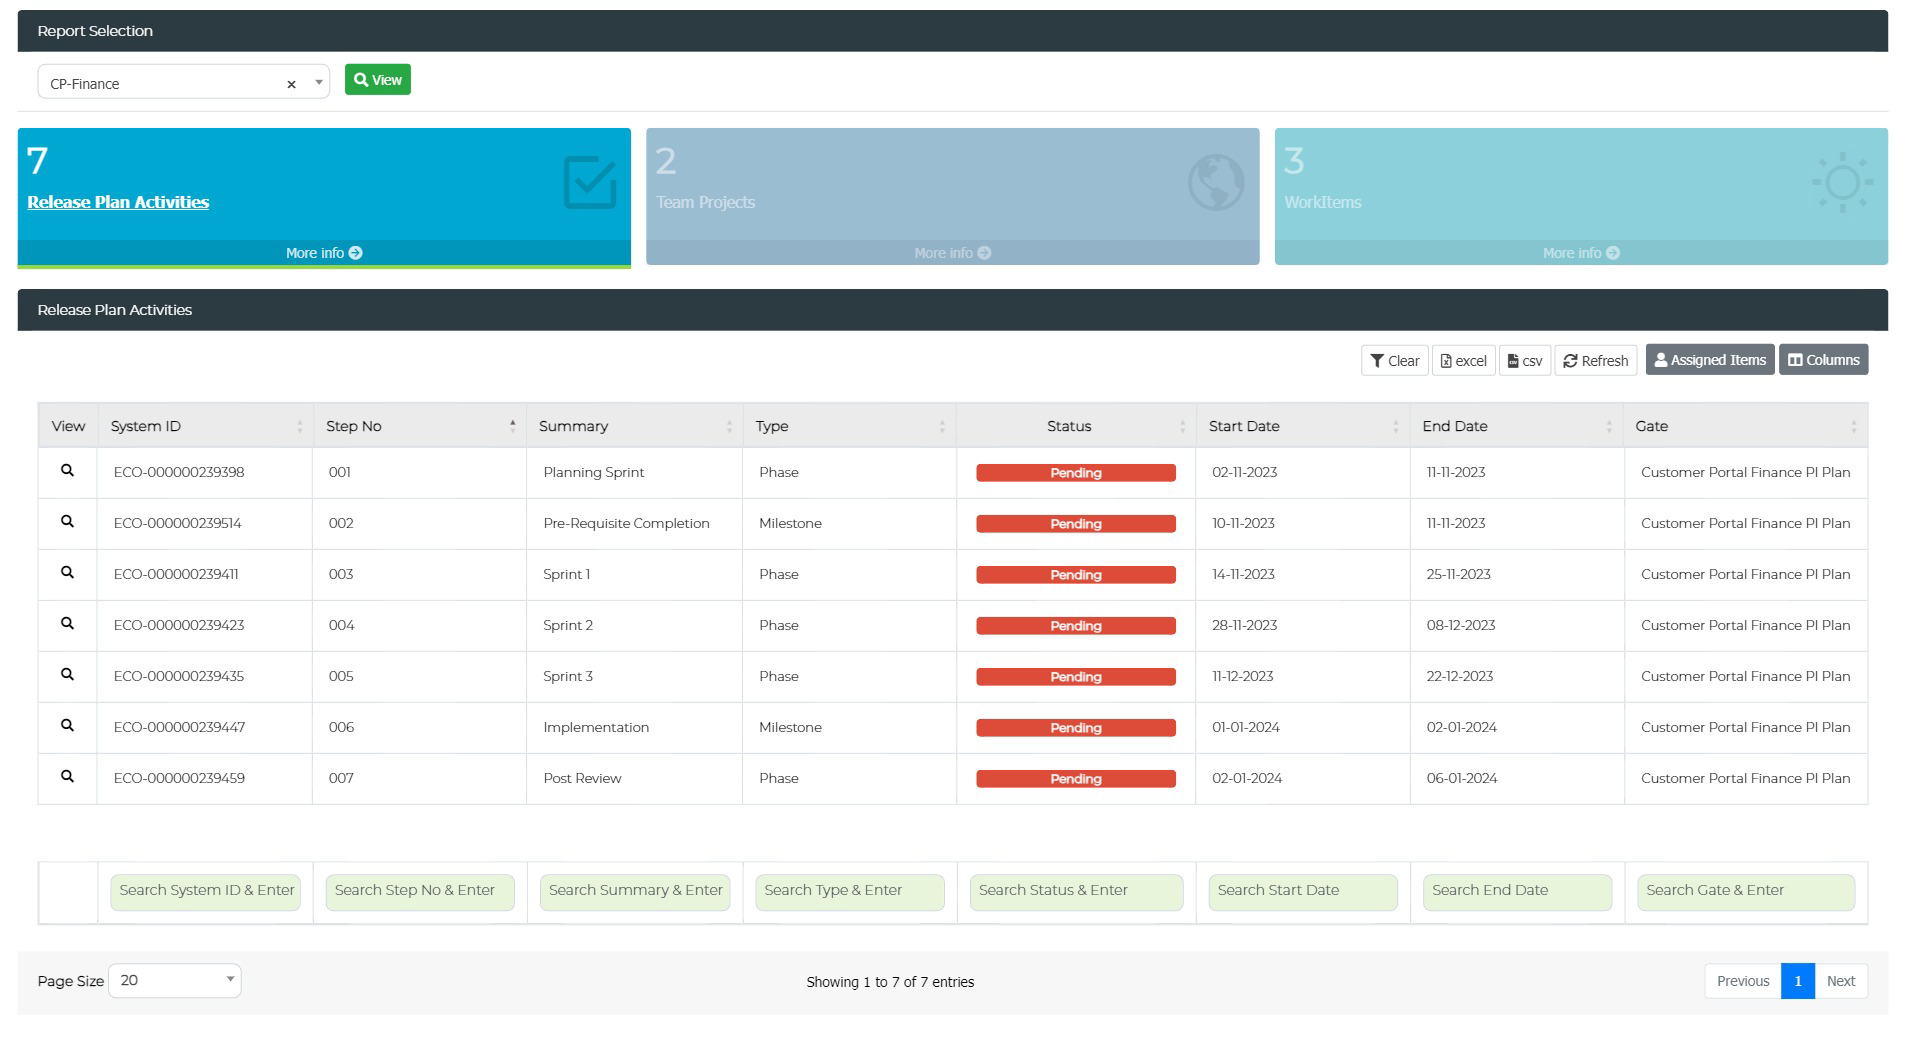Click magnifier icon for Sprint 2 row
This screenshot has width=1906, height=1040.
67,623
